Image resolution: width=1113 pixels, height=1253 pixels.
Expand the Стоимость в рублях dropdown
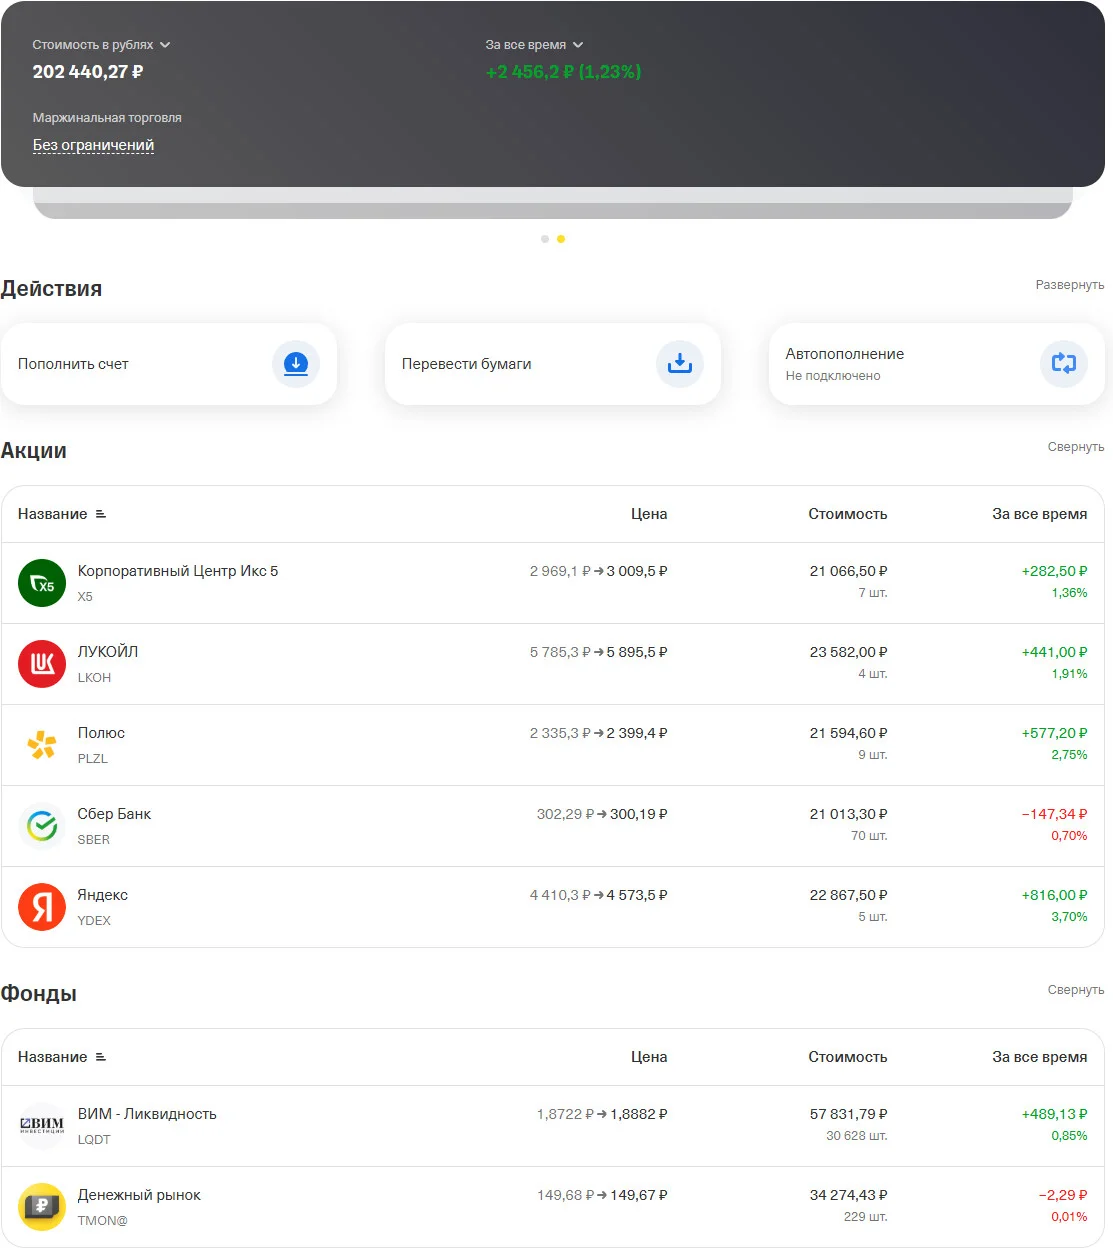(x=101, y=45)
